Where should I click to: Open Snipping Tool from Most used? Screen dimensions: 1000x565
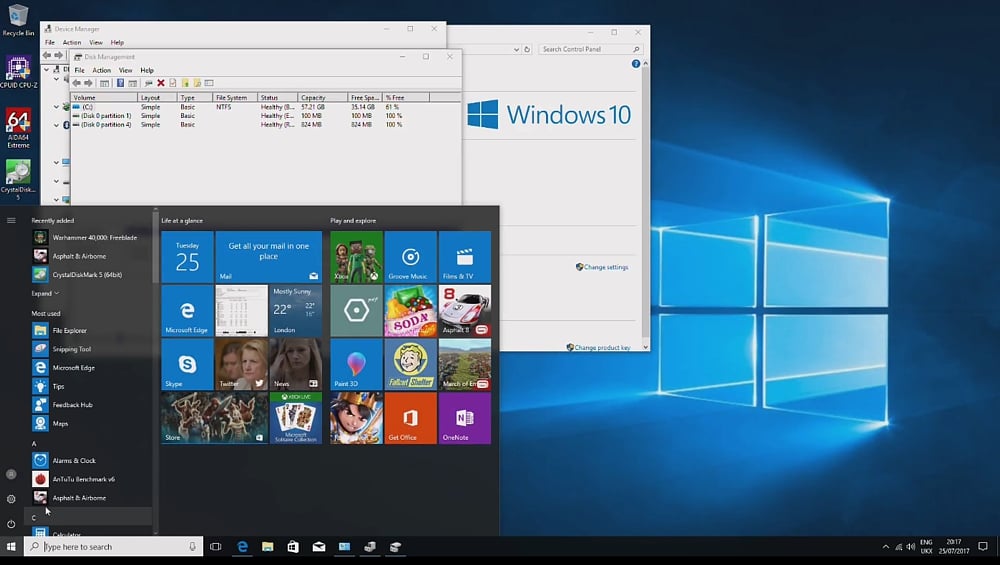[x=71, y=349]
